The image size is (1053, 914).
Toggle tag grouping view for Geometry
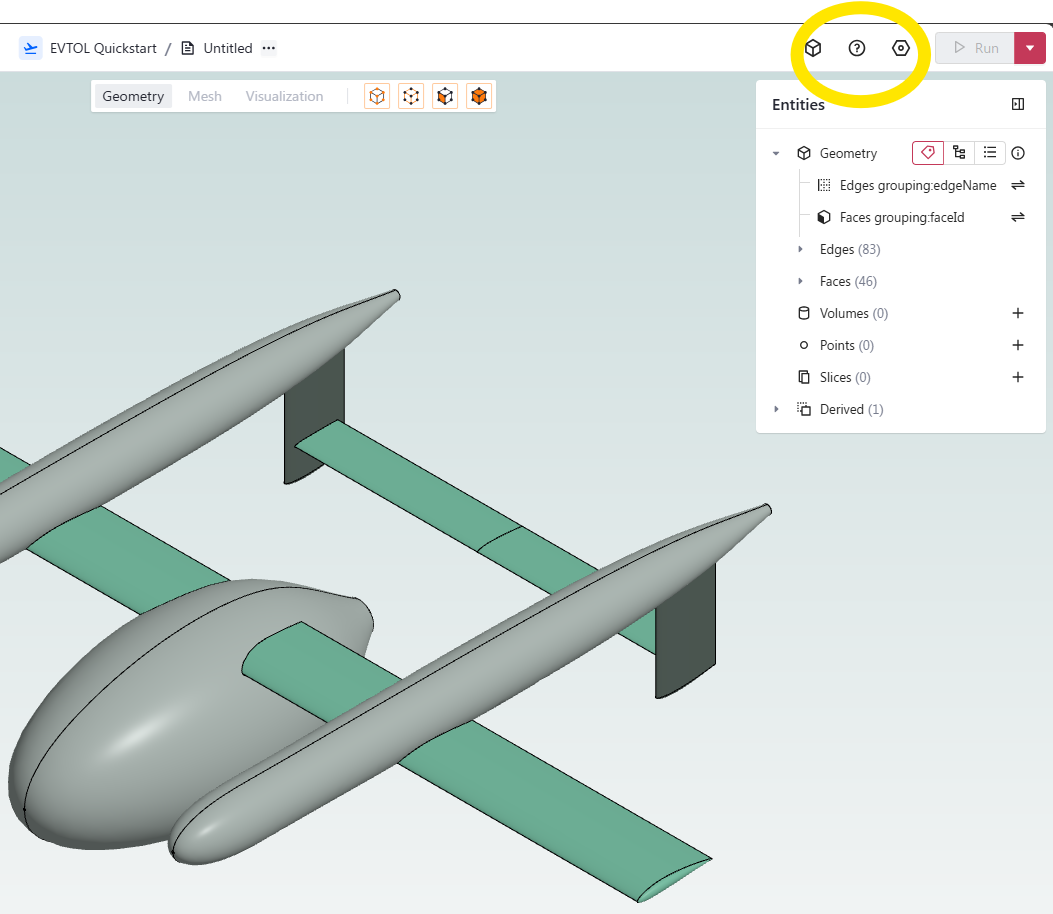[927, 153]
